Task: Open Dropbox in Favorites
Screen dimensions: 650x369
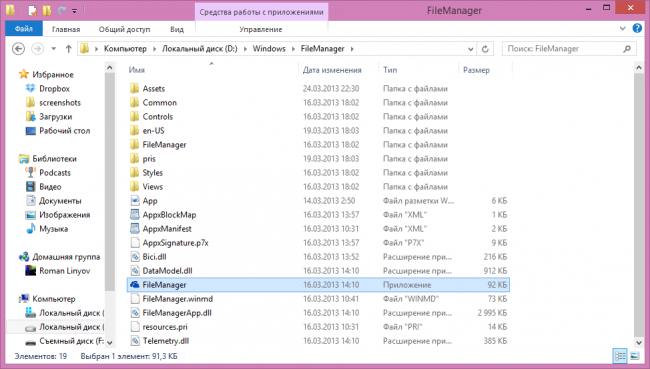Action: (x=54, y=88)
